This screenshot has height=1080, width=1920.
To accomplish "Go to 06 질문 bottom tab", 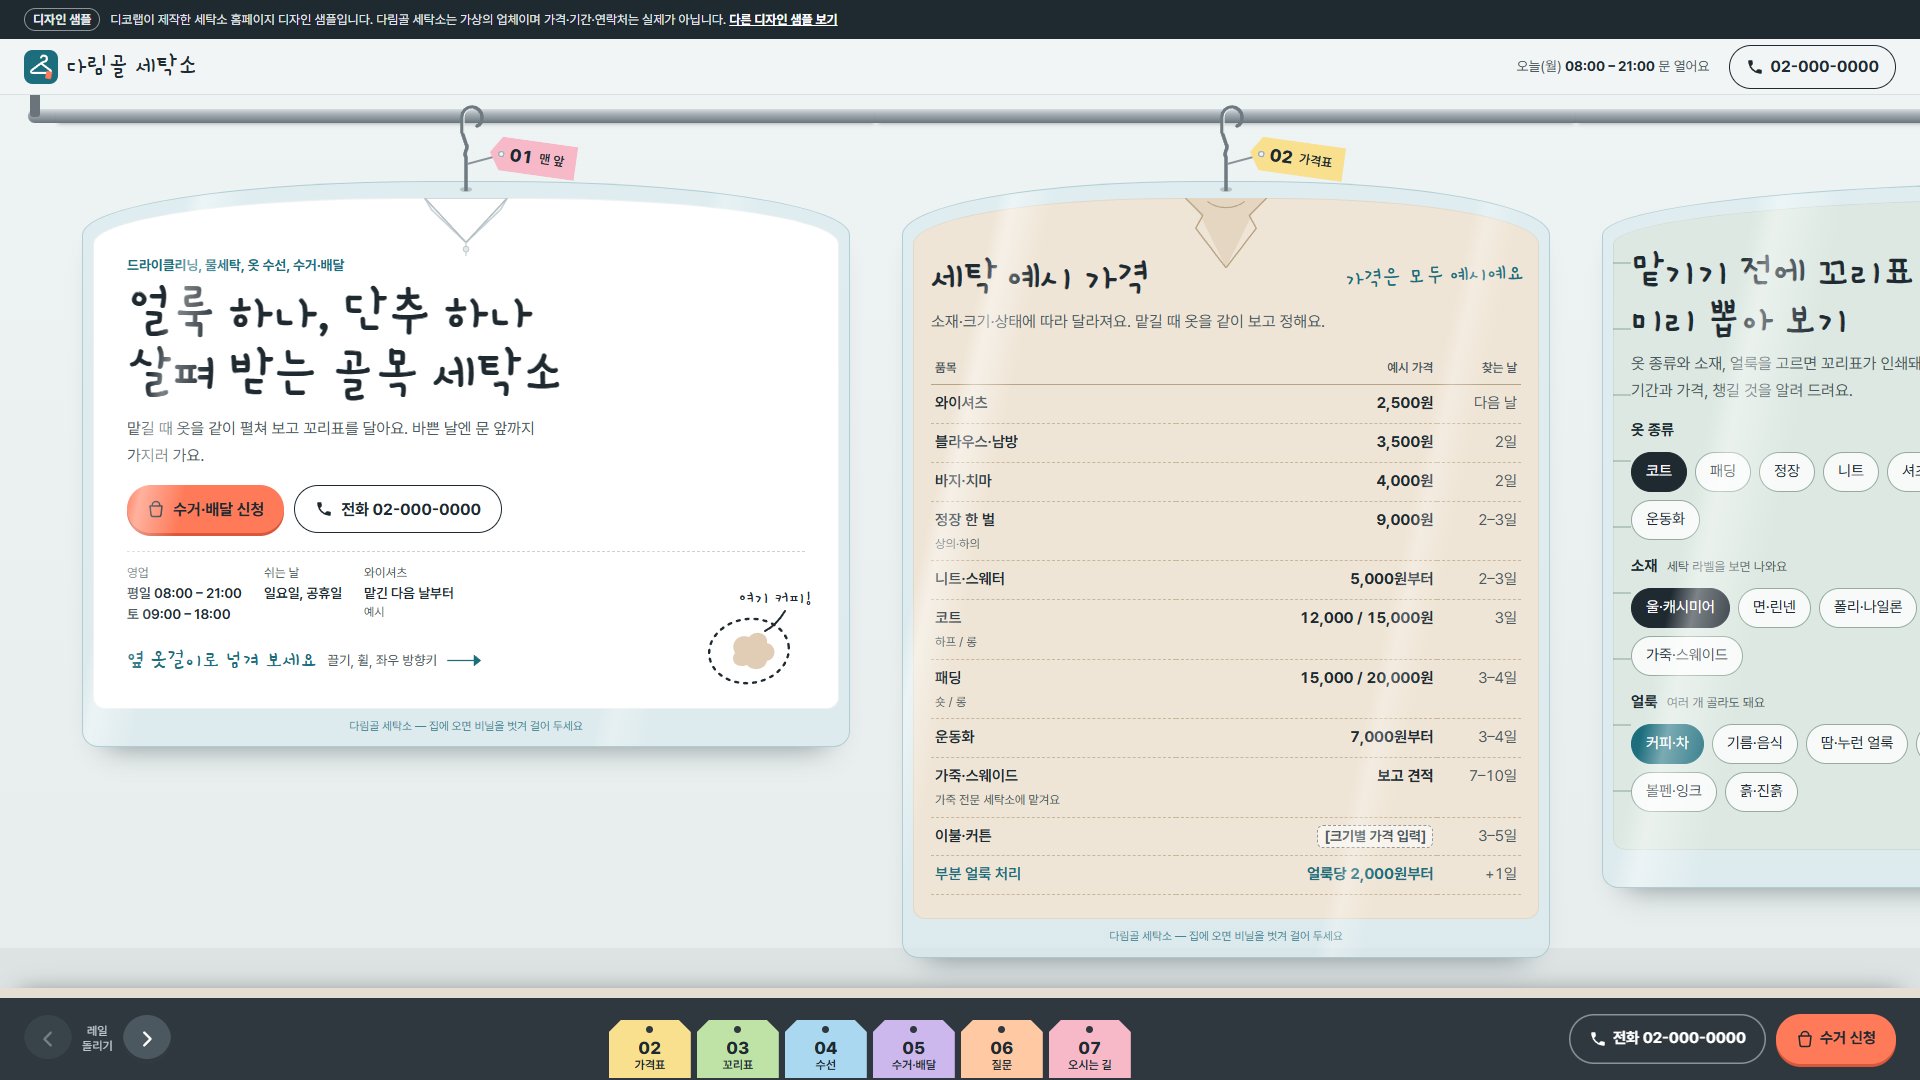I will coord(1002,1049).
